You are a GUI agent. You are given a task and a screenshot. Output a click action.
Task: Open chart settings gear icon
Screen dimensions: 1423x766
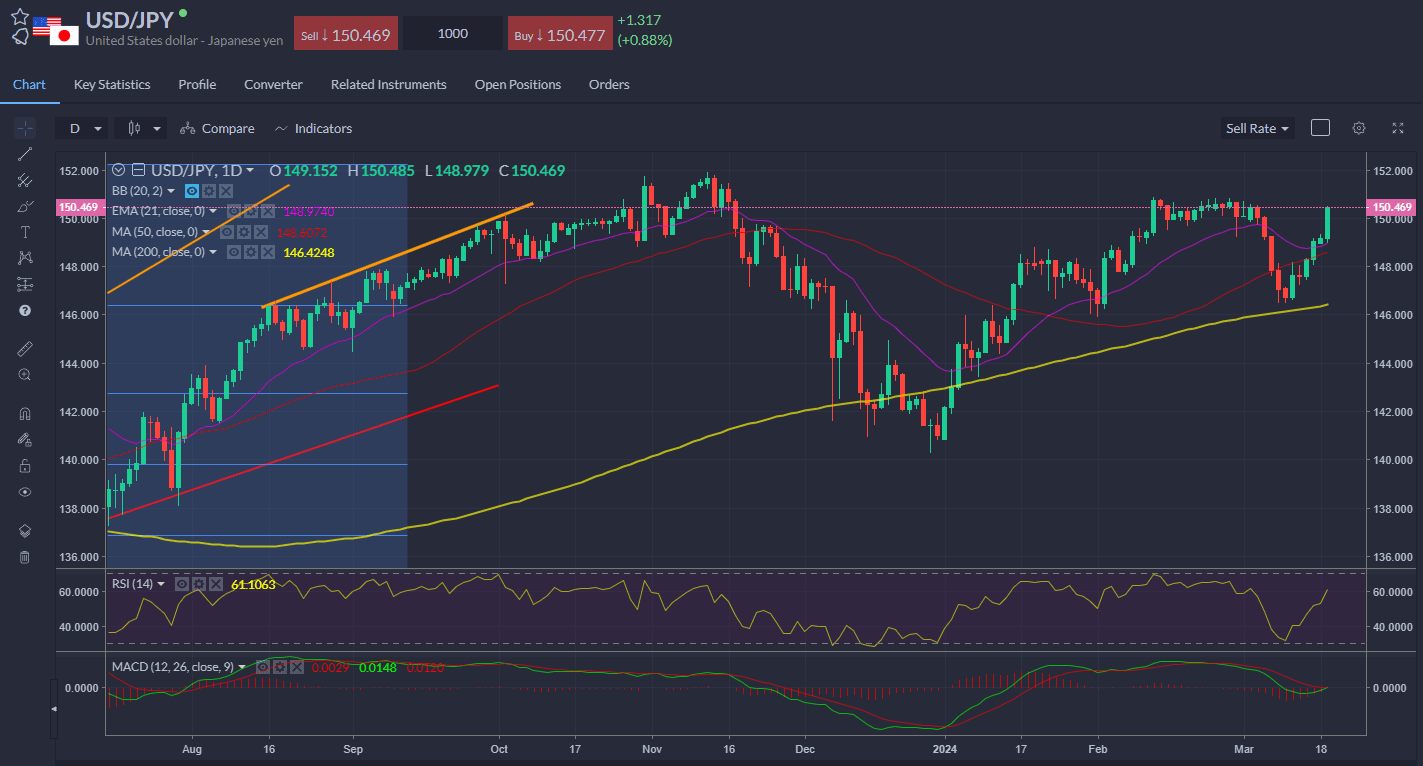[x=1359, y=128]
